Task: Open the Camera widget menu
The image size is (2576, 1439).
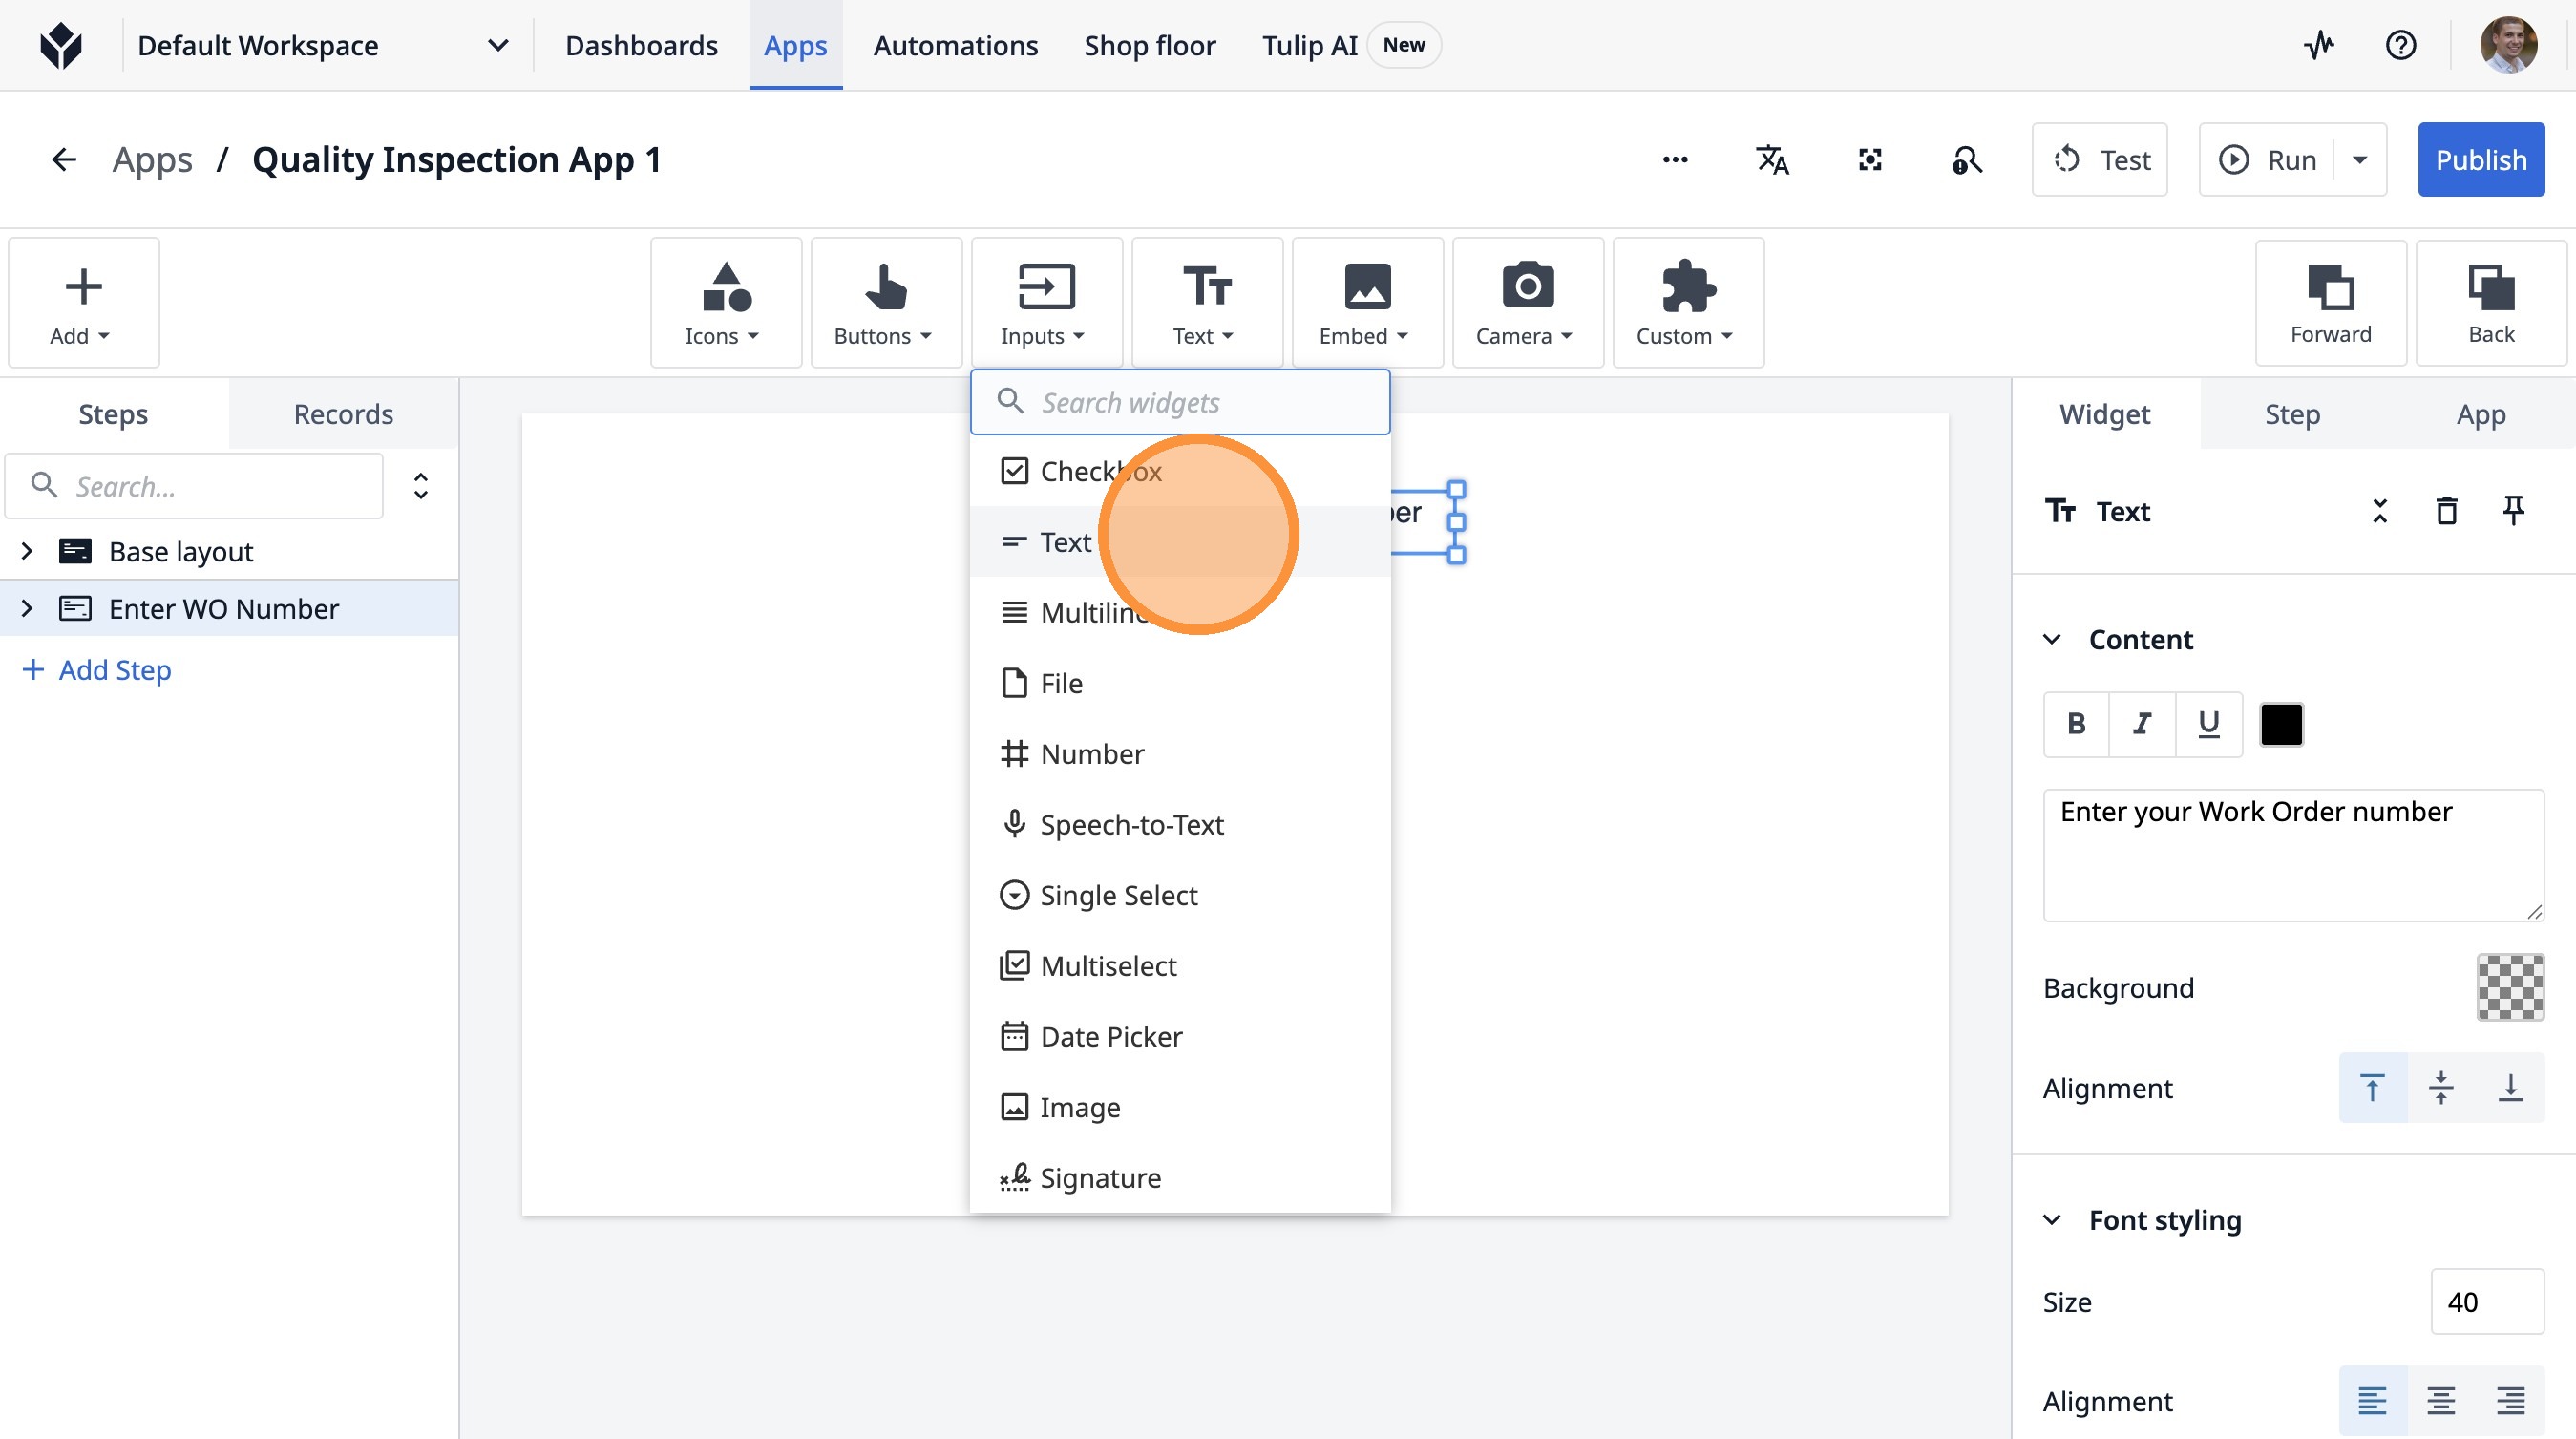Action: tap(1527, 302)
